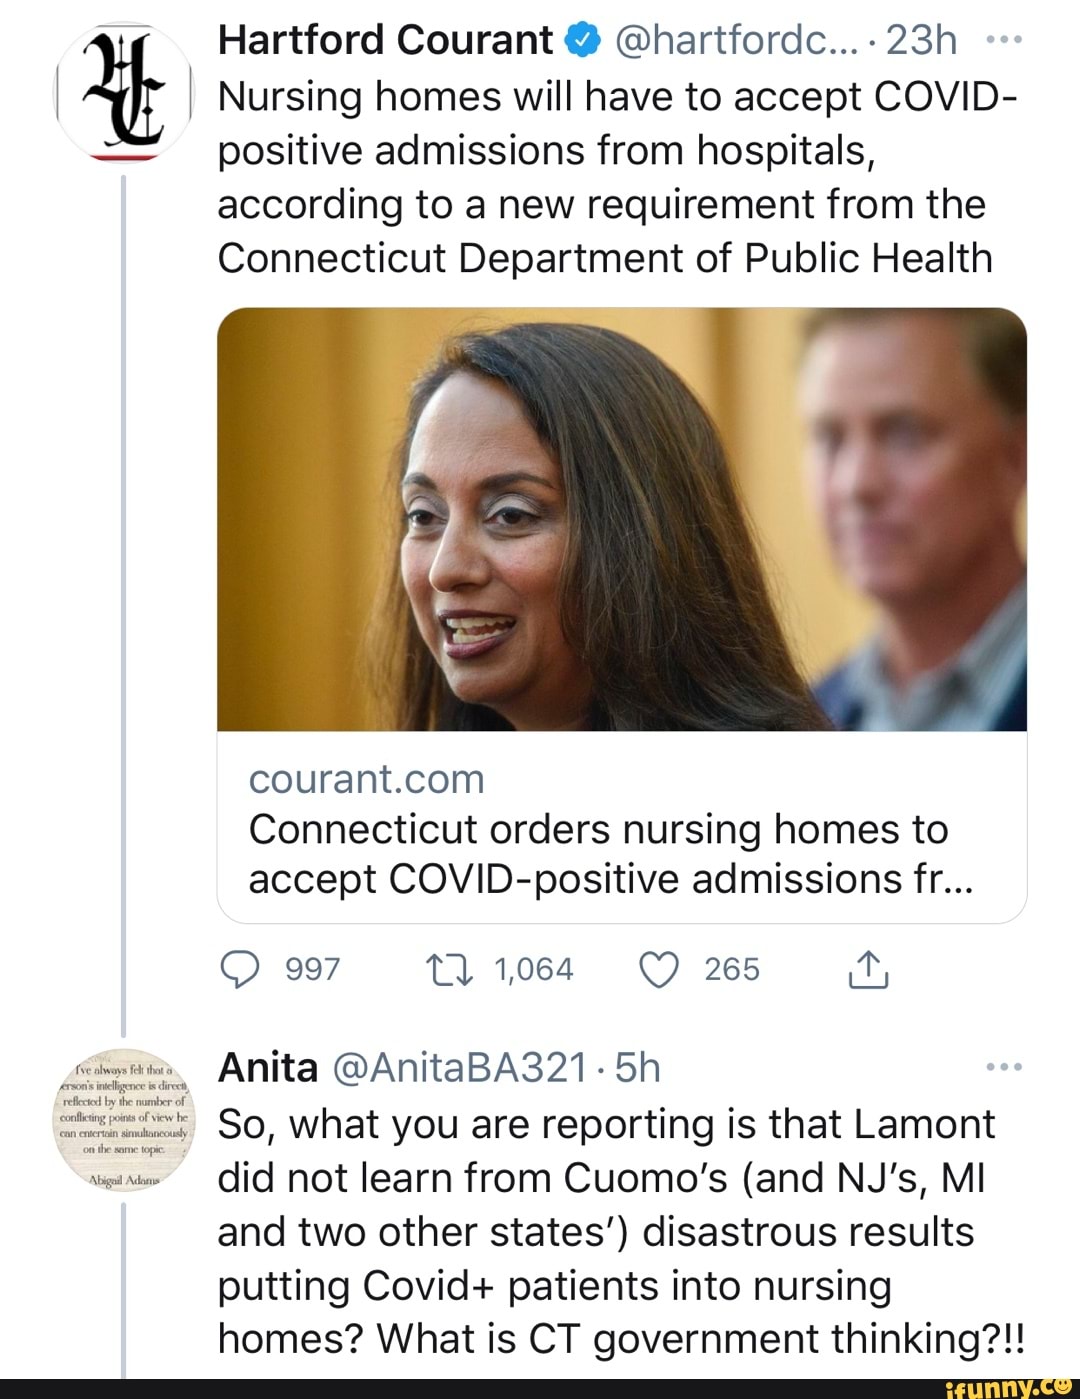Open Hartford Courant profile avatar
Screen dimensions: 1080x1399
click(123, 93)
